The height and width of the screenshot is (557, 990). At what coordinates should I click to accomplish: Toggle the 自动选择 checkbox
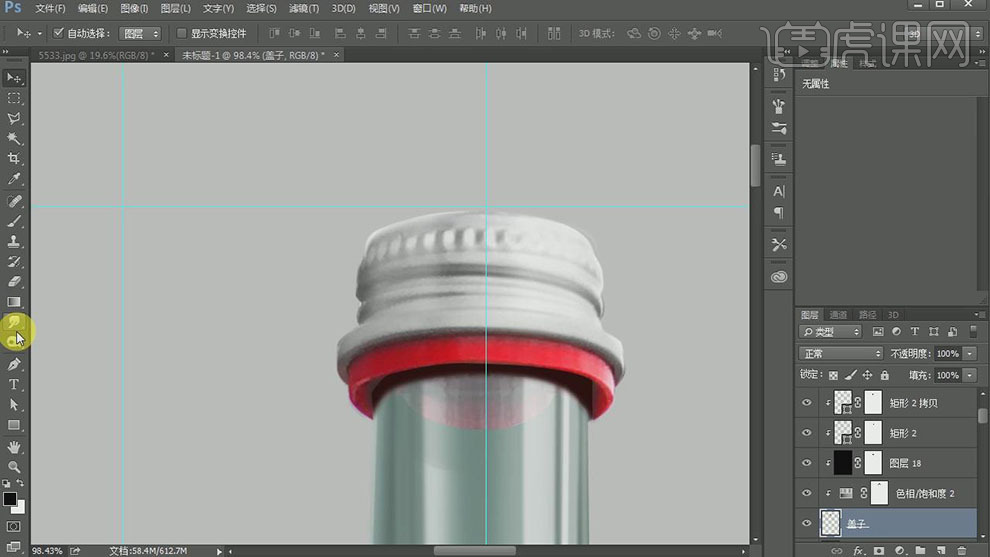58,33
